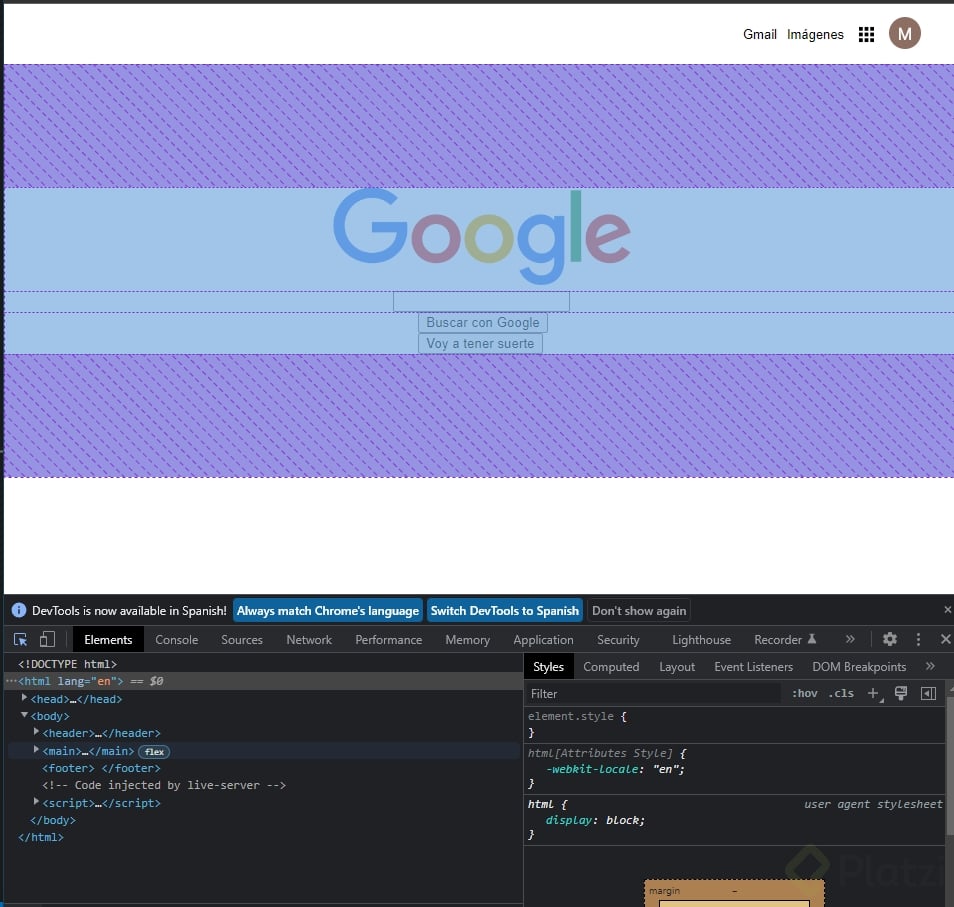The height and width of the screenshot is (907, 954).
Task: Open the Google apps grid icon
Action: pos(866,34)
